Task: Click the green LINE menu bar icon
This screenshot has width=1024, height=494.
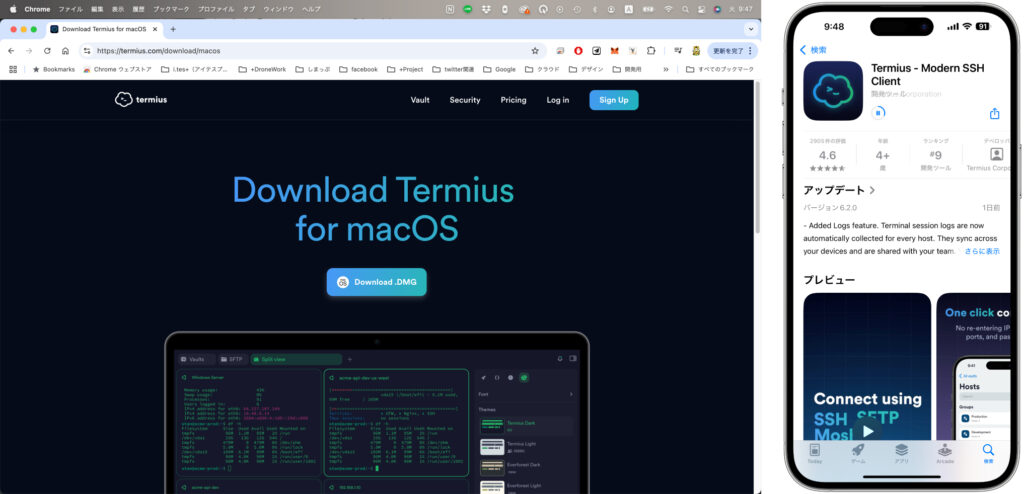Action: pyautogui.click(x=468, y=9)
